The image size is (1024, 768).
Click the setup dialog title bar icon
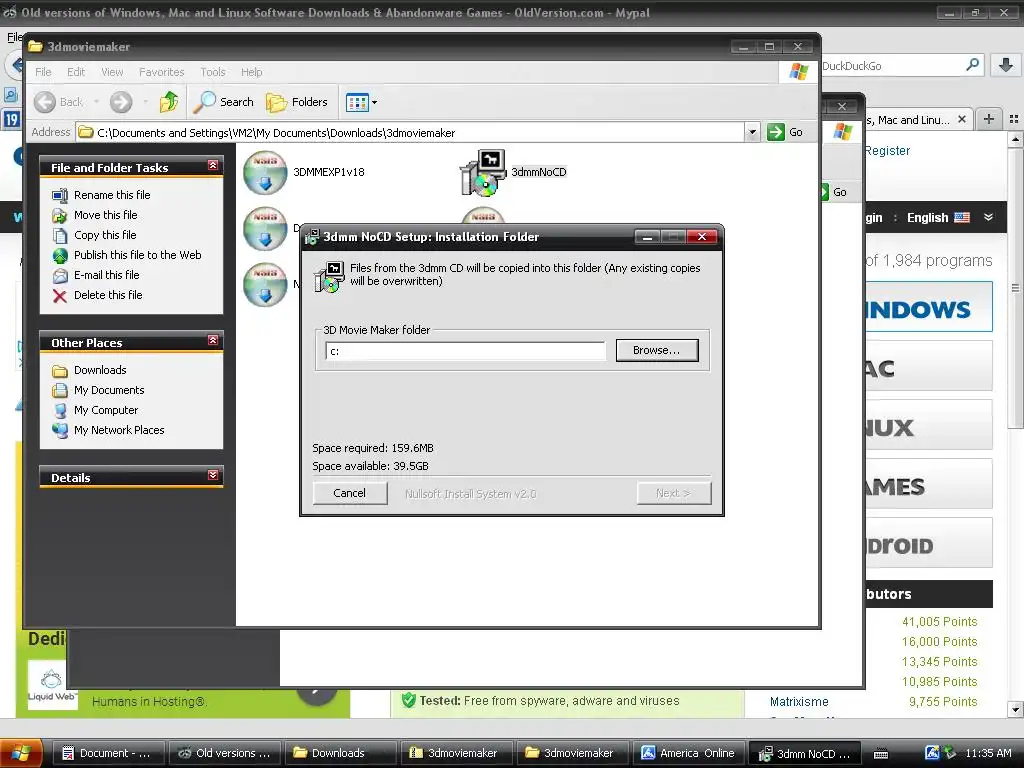pos(312,236)
